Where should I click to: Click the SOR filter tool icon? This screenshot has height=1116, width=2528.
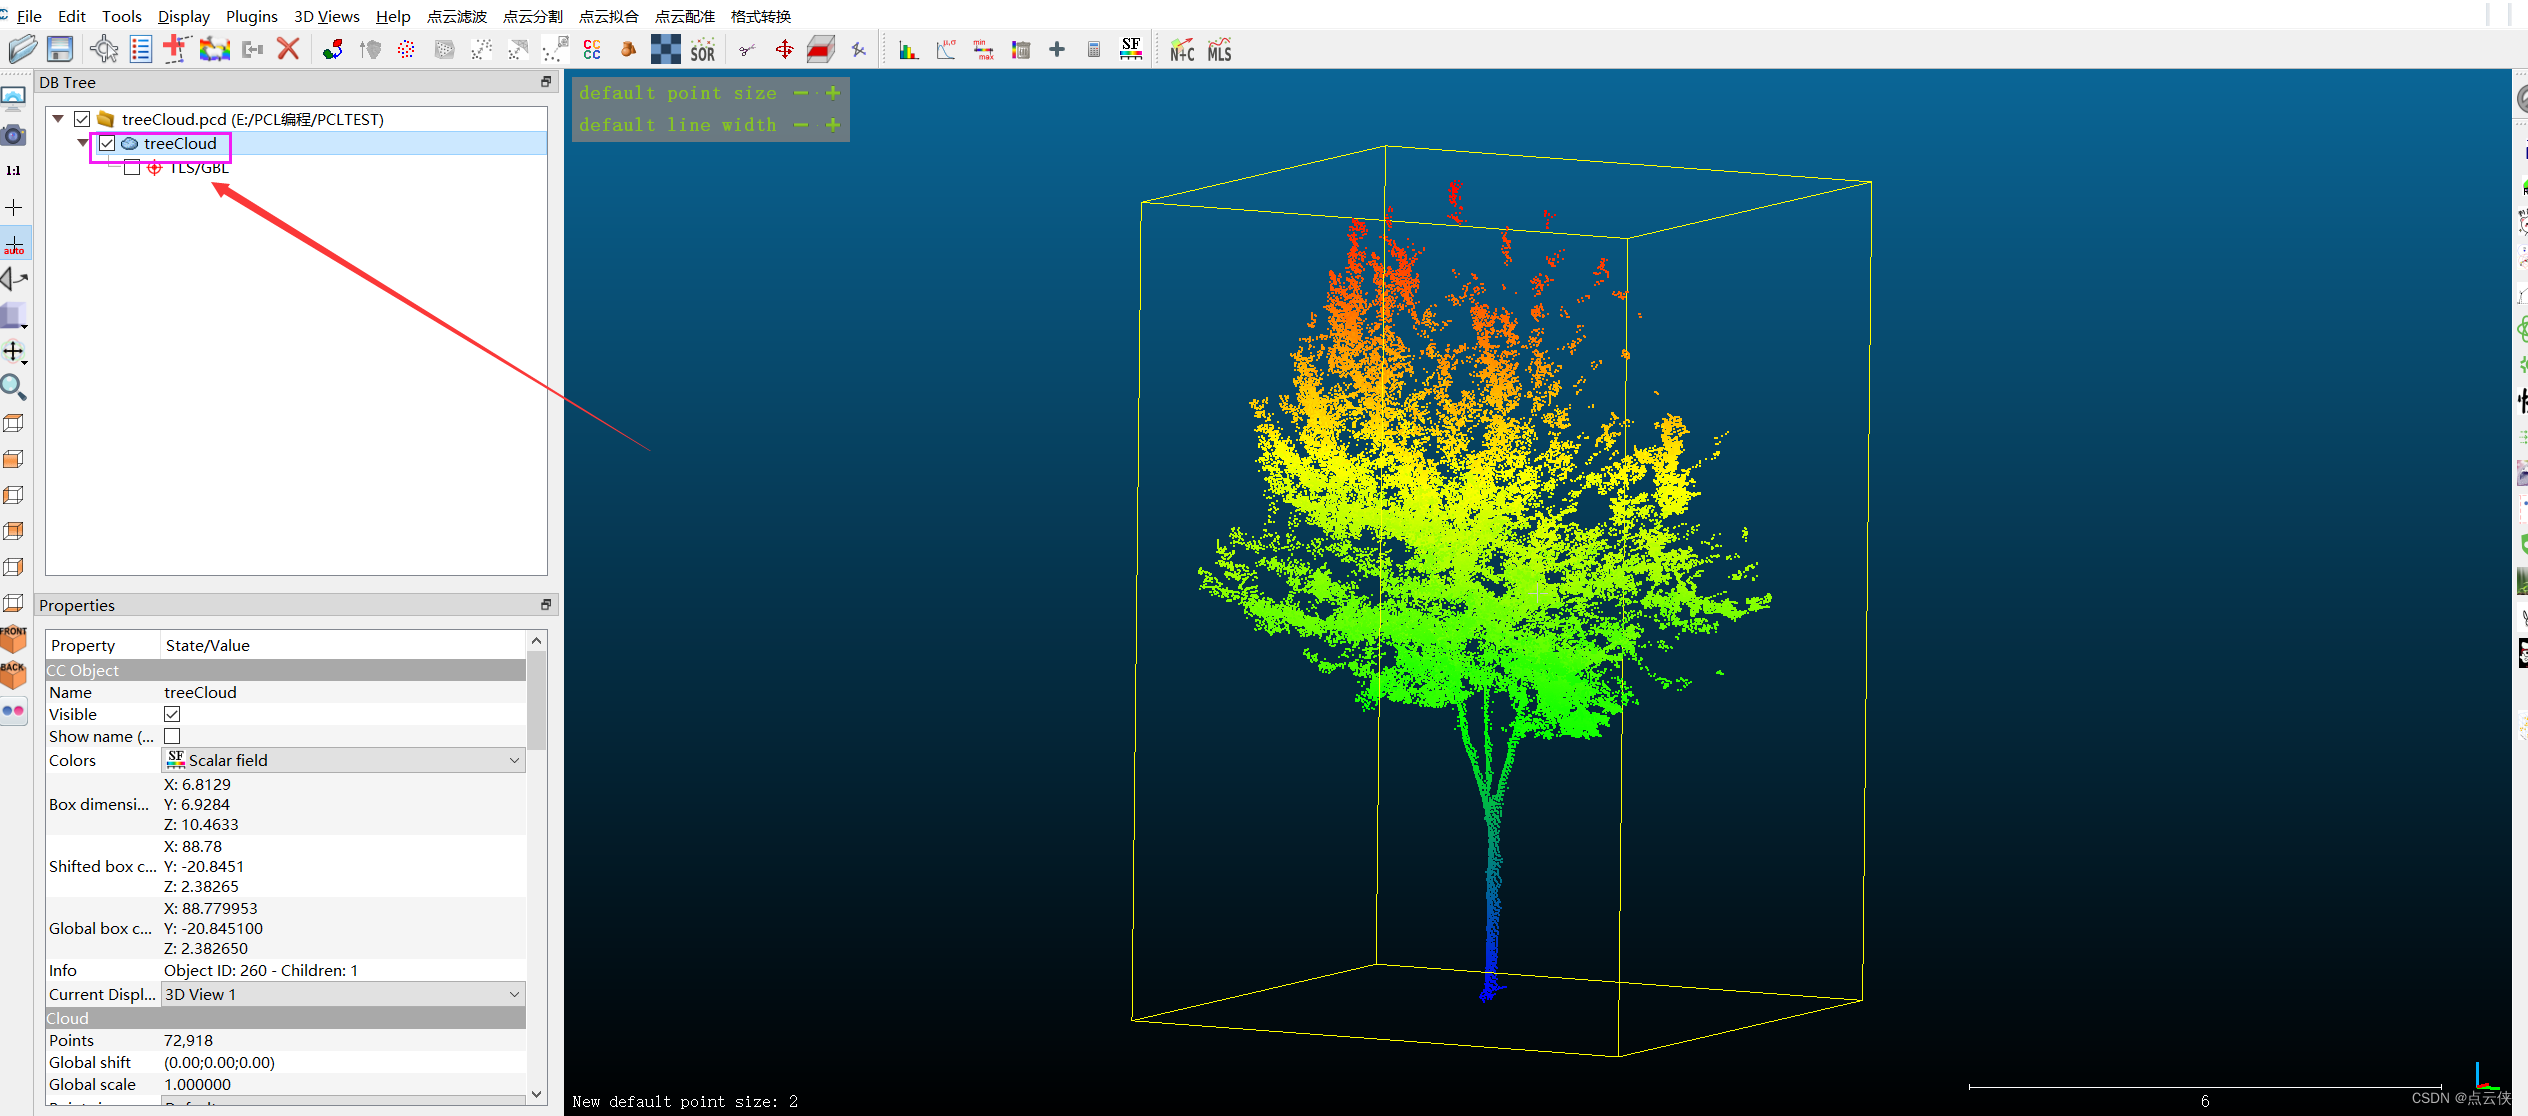703,50
